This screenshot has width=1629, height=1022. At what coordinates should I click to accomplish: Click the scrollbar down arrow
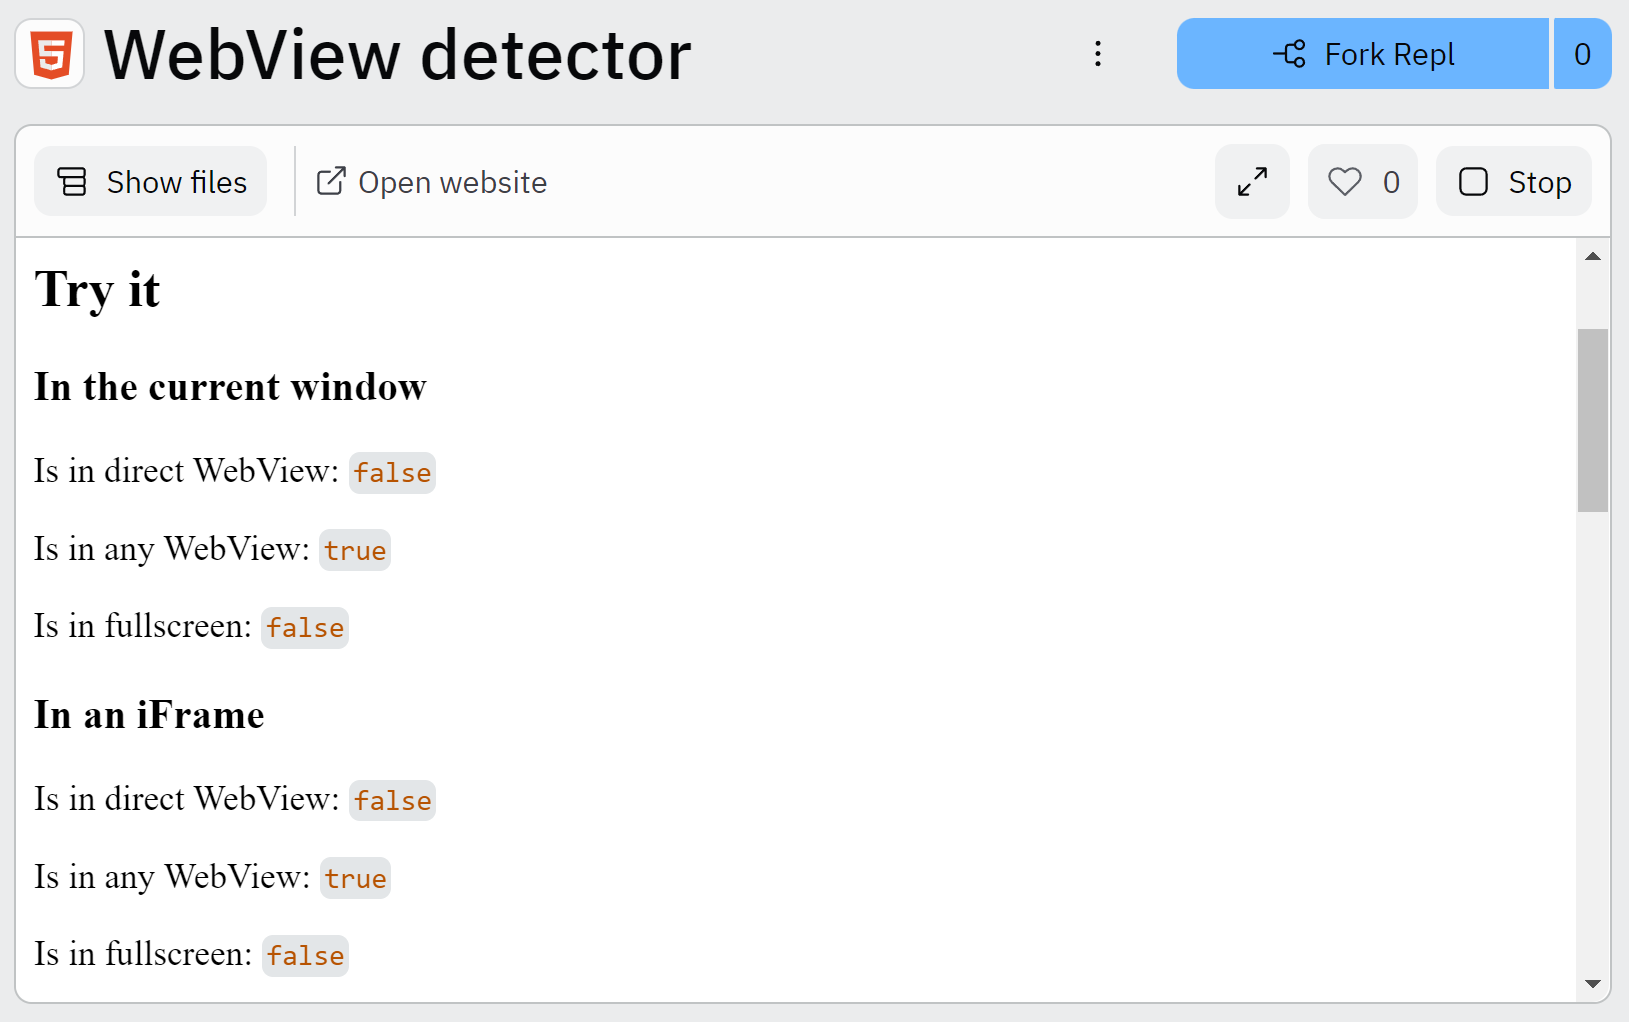[x=1592, y=983]
